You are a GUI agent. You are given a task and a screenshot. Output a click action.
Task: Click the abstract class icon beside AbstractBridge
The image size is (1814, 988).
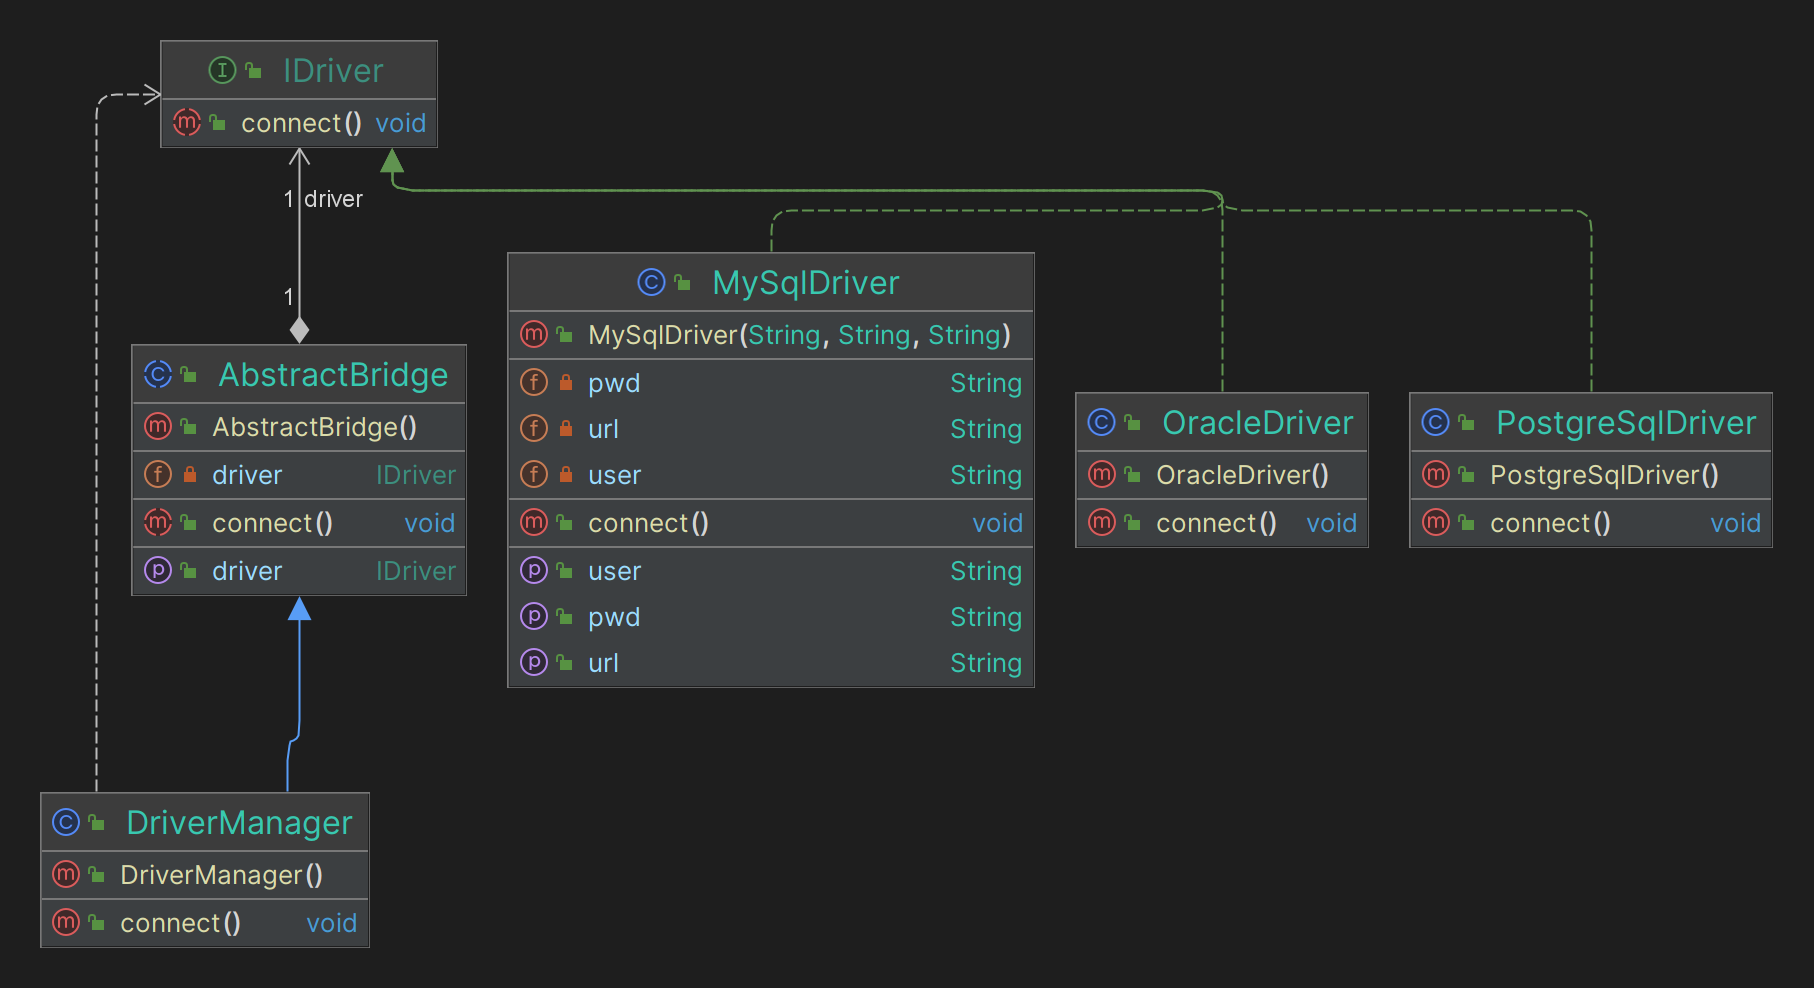pos(158,375)
